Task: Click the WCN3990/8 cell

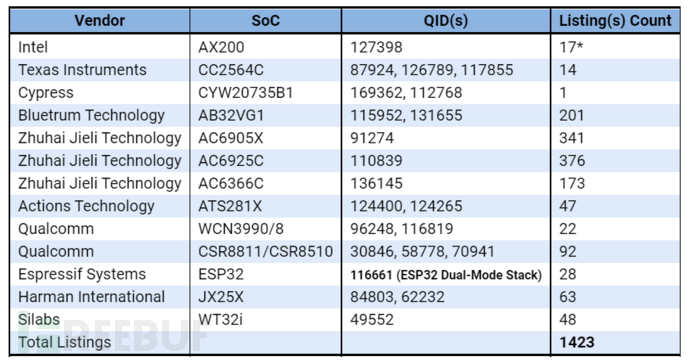Action: [x=265, y=229]
